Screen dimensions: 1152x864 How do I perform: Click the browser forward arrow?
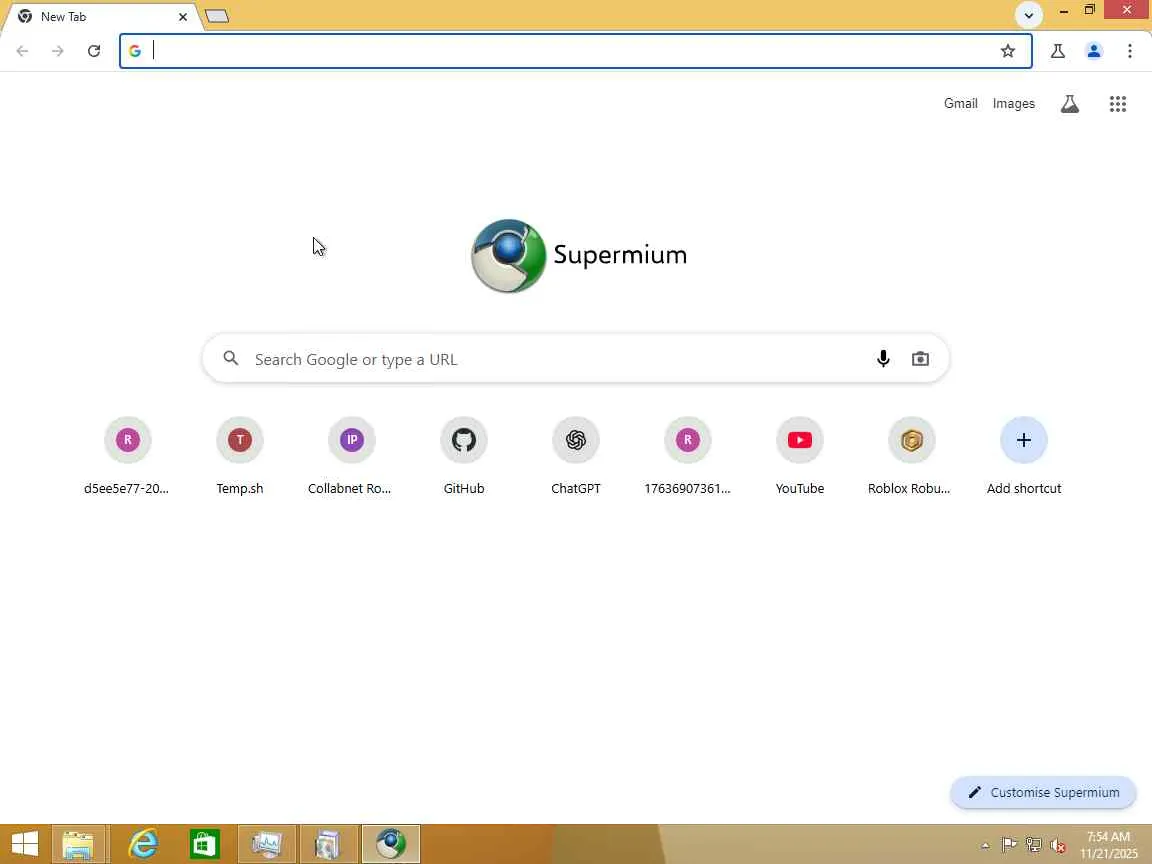click(57, 51)
